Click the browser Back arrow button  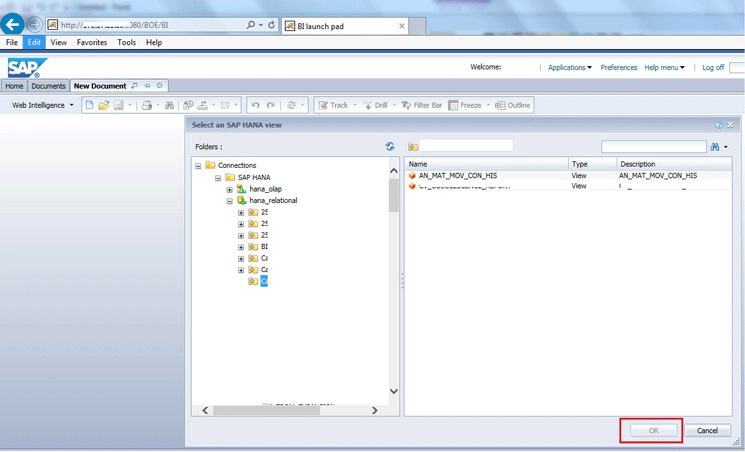click(12, 24)
